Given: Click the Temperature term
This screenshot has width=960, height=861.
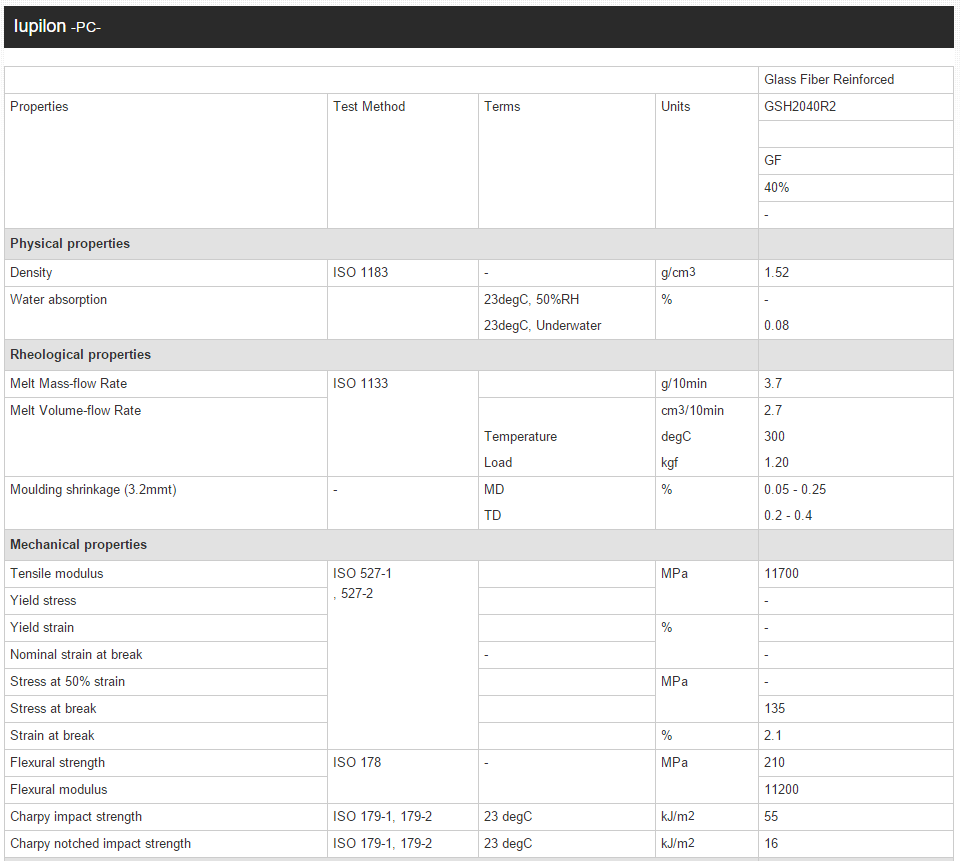Looking at the screenshot, I should coord(520,437).
